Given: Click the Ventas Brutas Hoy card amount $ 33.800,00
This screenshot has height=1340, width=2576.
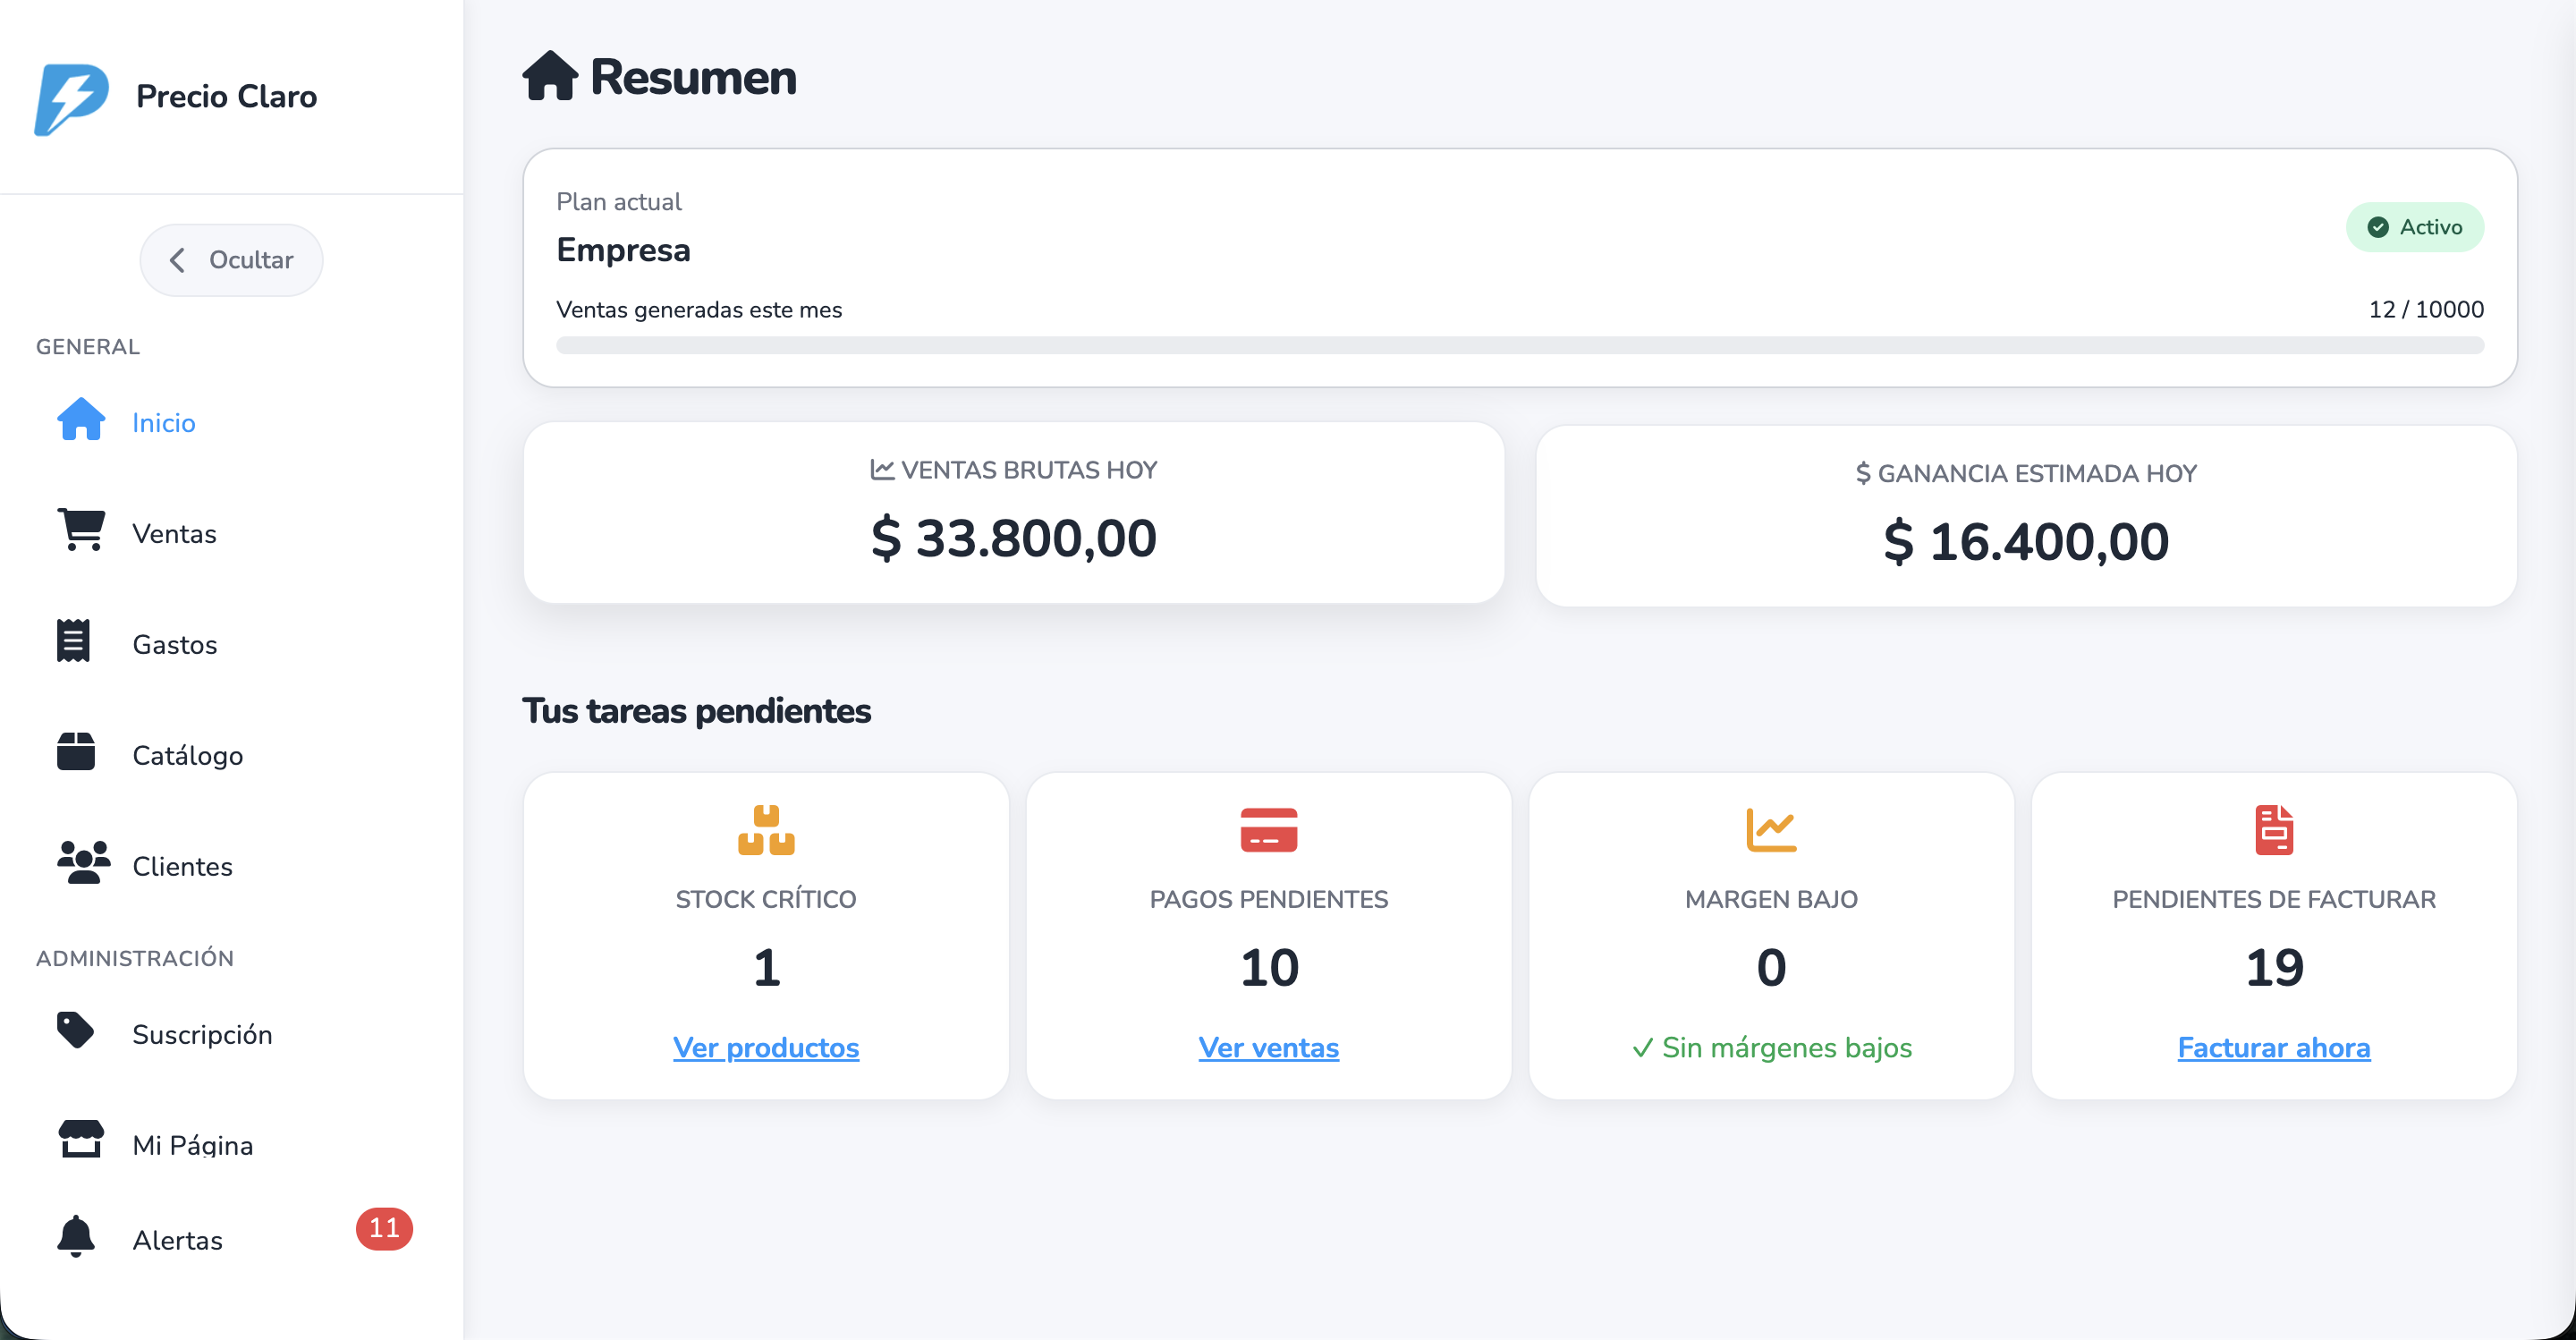Looking at the screenshot, I should (1014, 538).
